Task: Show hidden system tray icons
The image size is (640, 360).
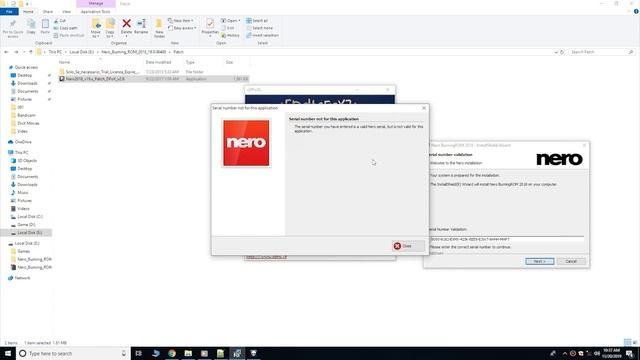Action: (565, 353)
